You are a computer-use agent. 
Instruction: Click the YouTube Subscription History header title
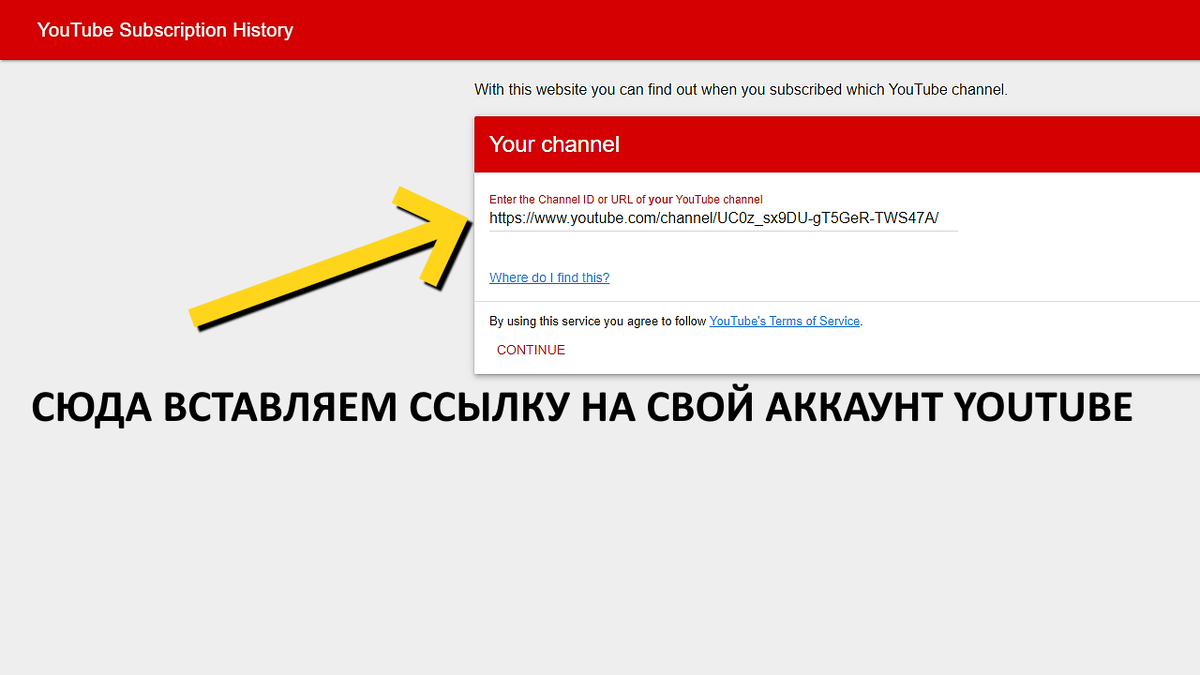[x=165, y=30]
